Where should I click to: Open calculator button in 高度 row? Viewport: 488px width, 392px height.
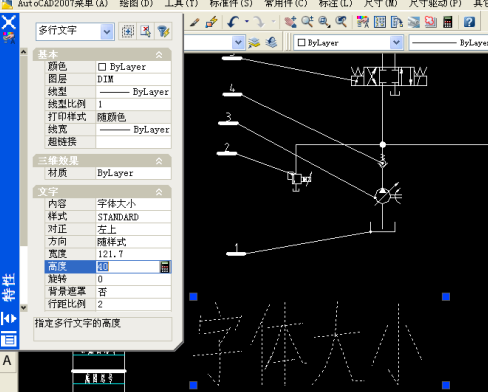[165, 267]
